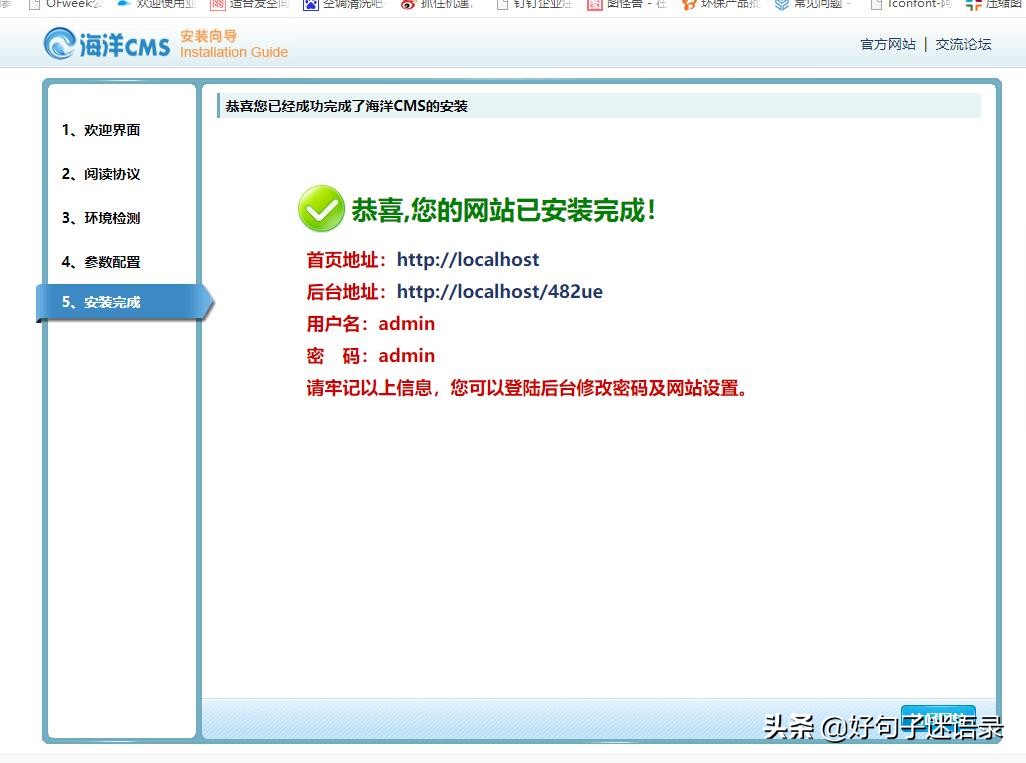Click the 海洋CMS logo in the header
Screen dimensions: 1026x763
point(107,44)
